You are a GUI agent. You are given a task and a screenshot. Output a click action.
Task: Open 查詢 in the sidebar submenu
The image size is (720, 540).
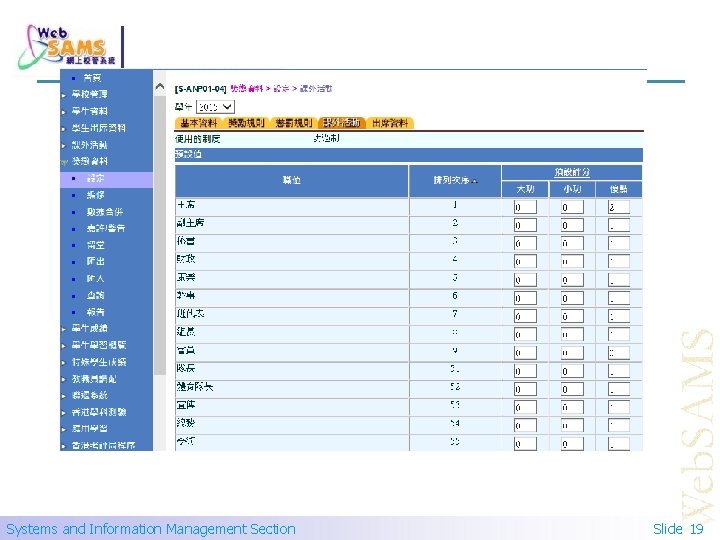click(x=96, y=295)
